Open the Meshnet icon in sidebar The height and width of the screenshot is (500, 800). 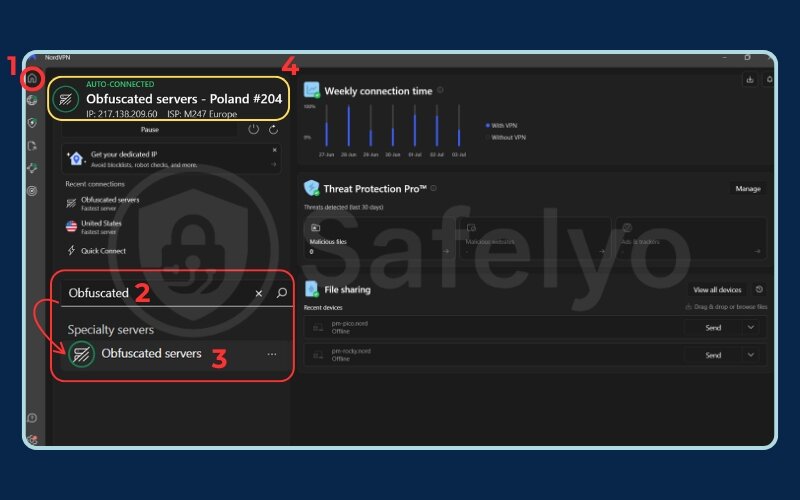click(x=32, y=168)
